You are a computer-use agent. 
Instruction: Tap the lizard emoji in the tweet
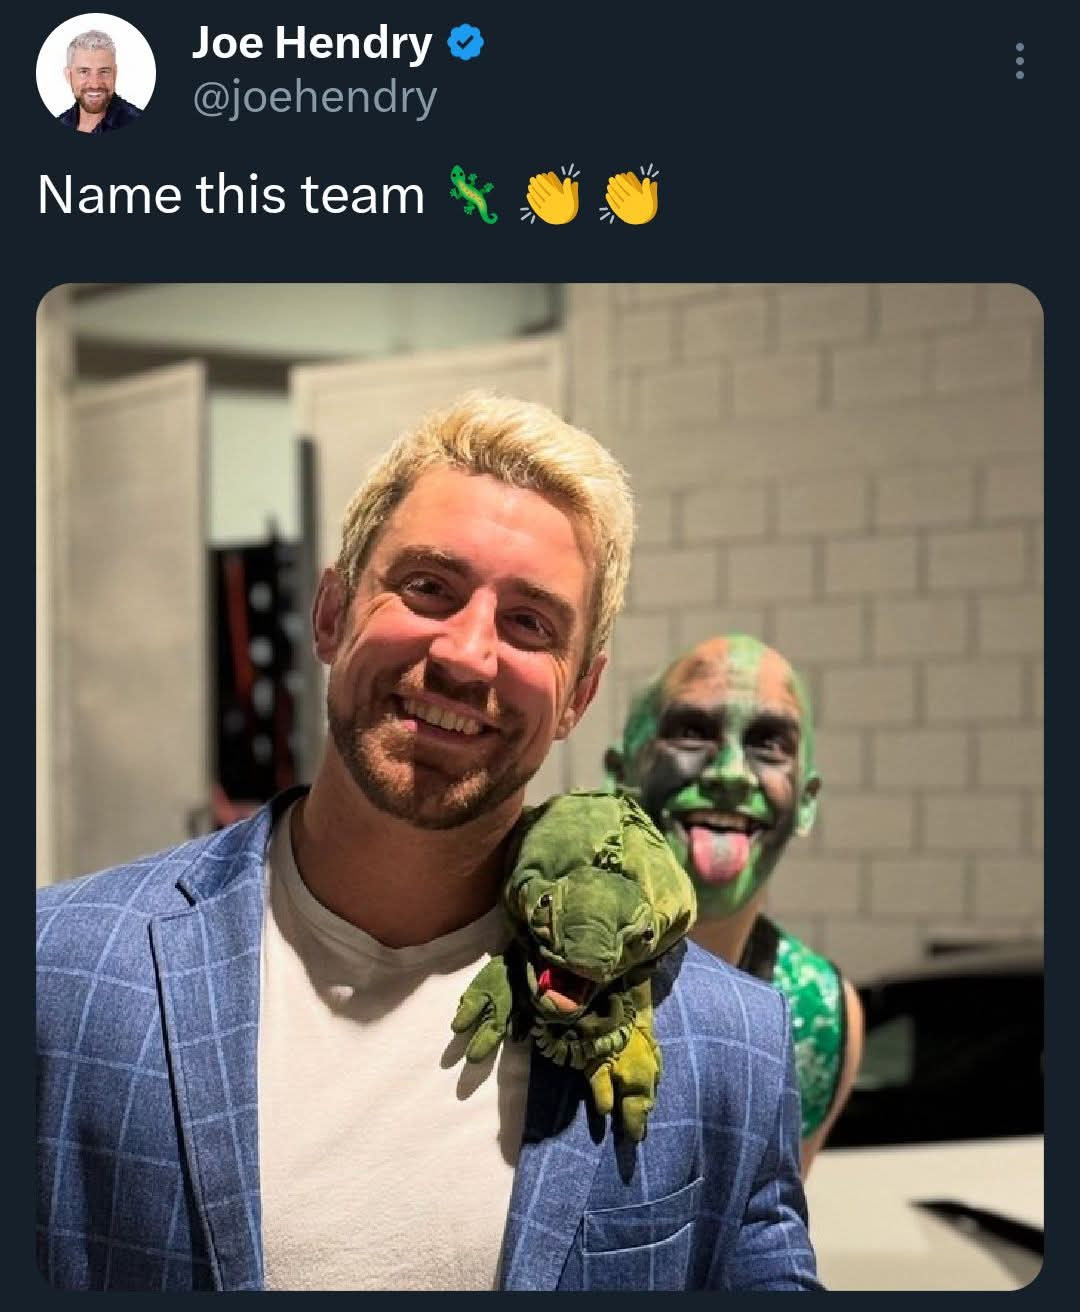click(473, 194)
